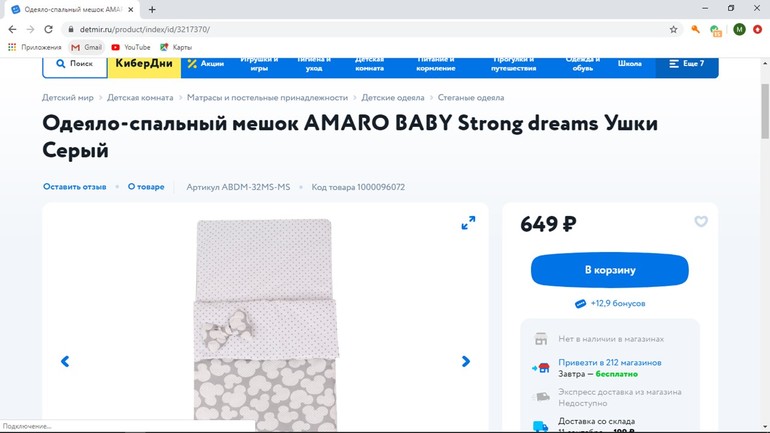Show previous product photo arrow
This screenshot has width=770, height=433.
tap(65, 361)
